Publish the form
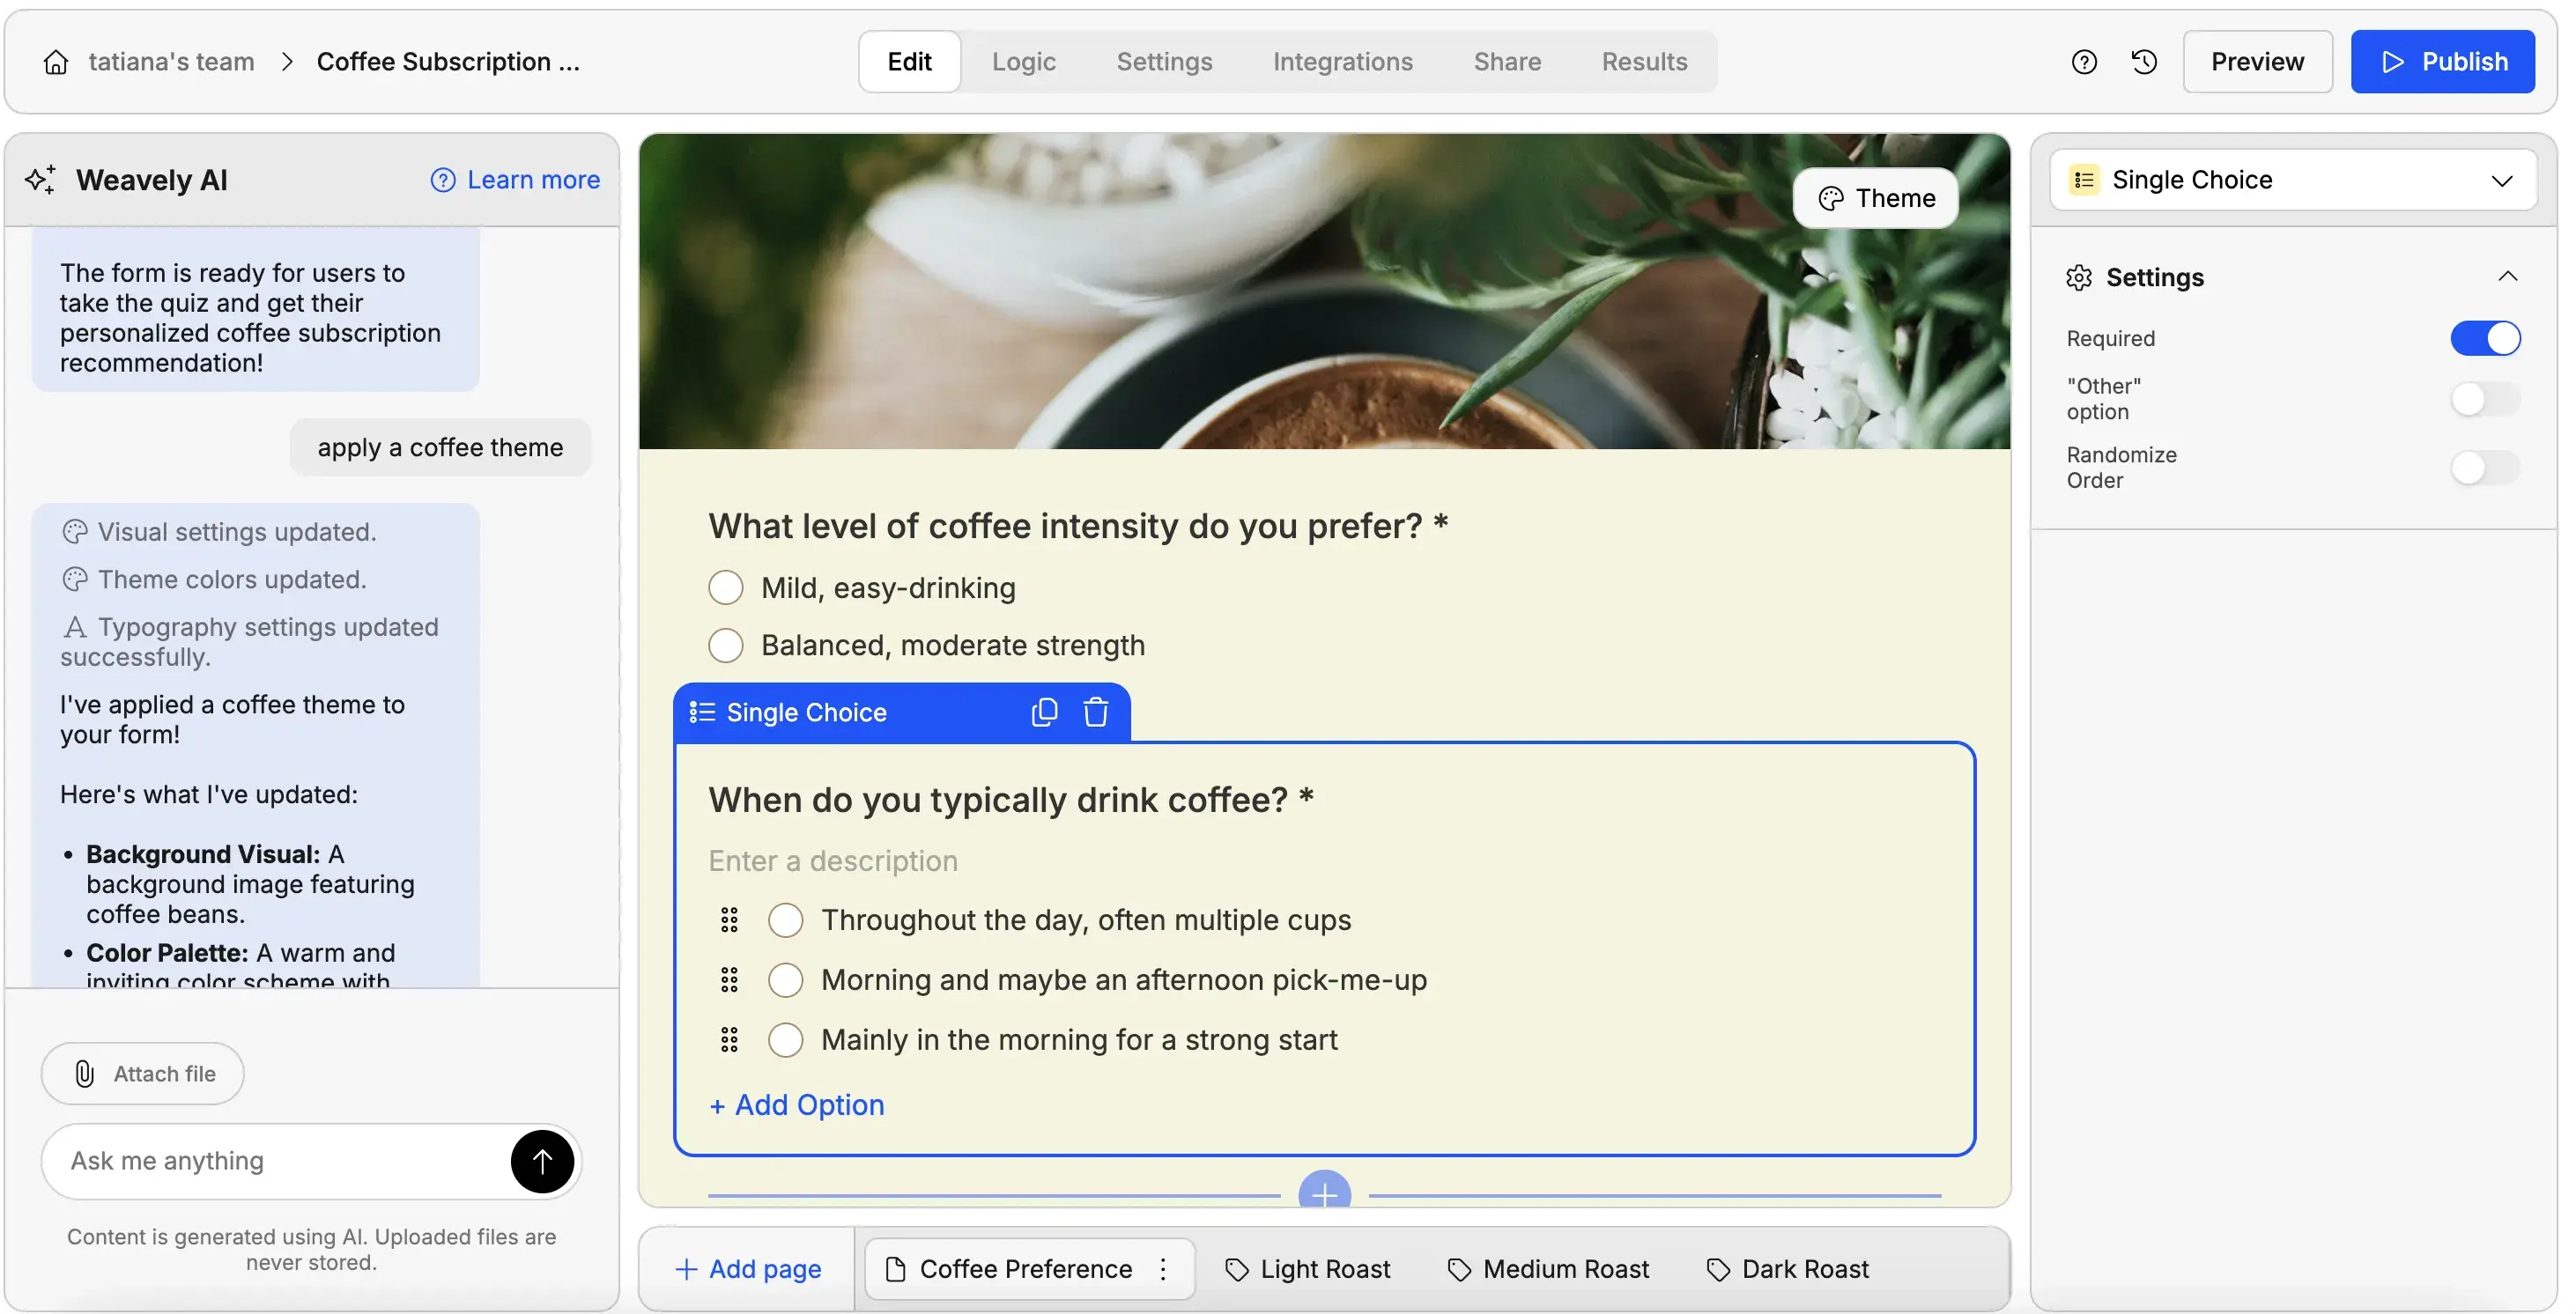 (2442, 62)
